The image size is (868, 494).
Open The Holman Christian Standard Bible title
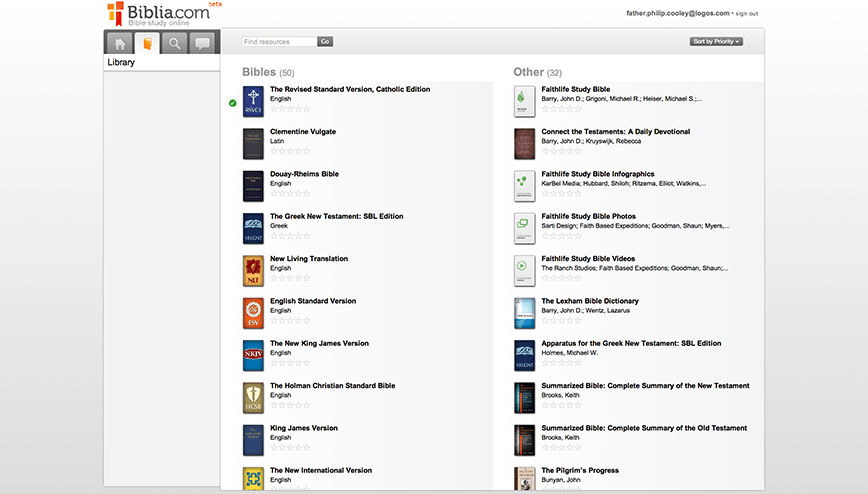coord(333,386)
